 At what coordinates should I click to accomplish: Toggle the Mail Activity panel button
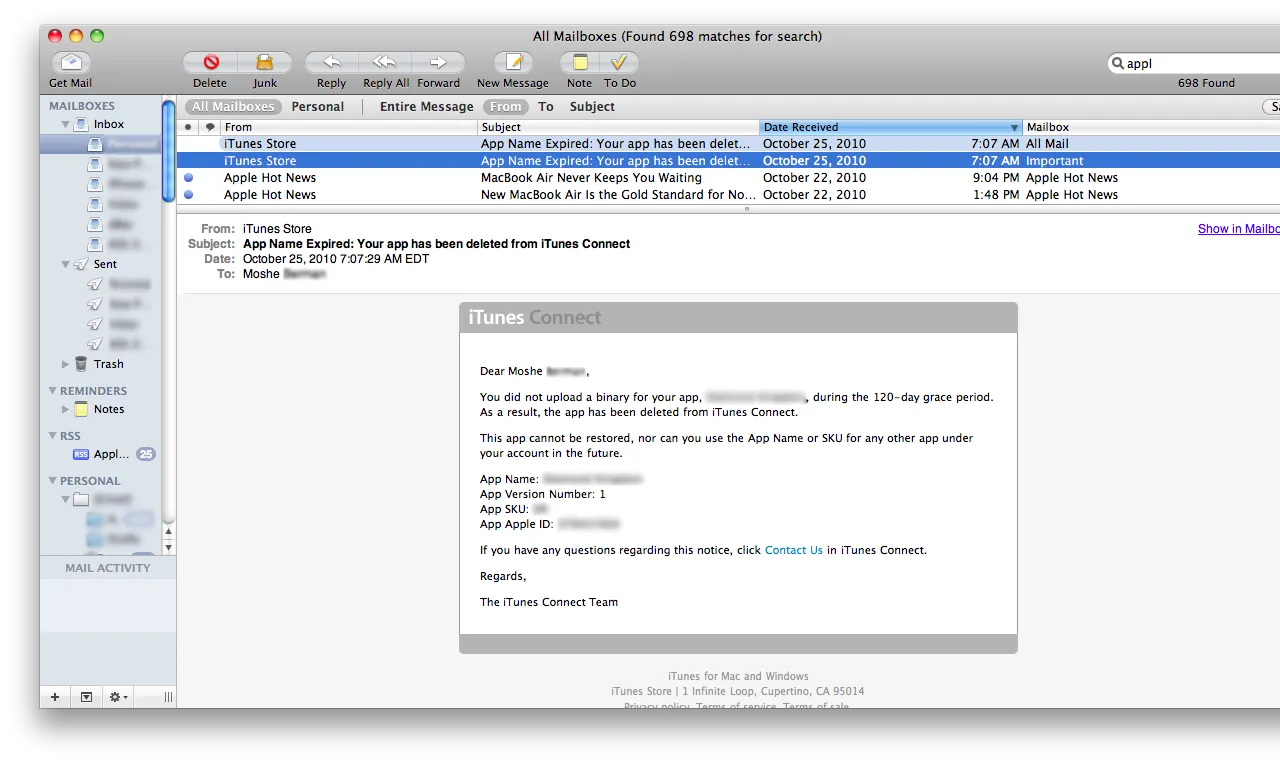86,697
